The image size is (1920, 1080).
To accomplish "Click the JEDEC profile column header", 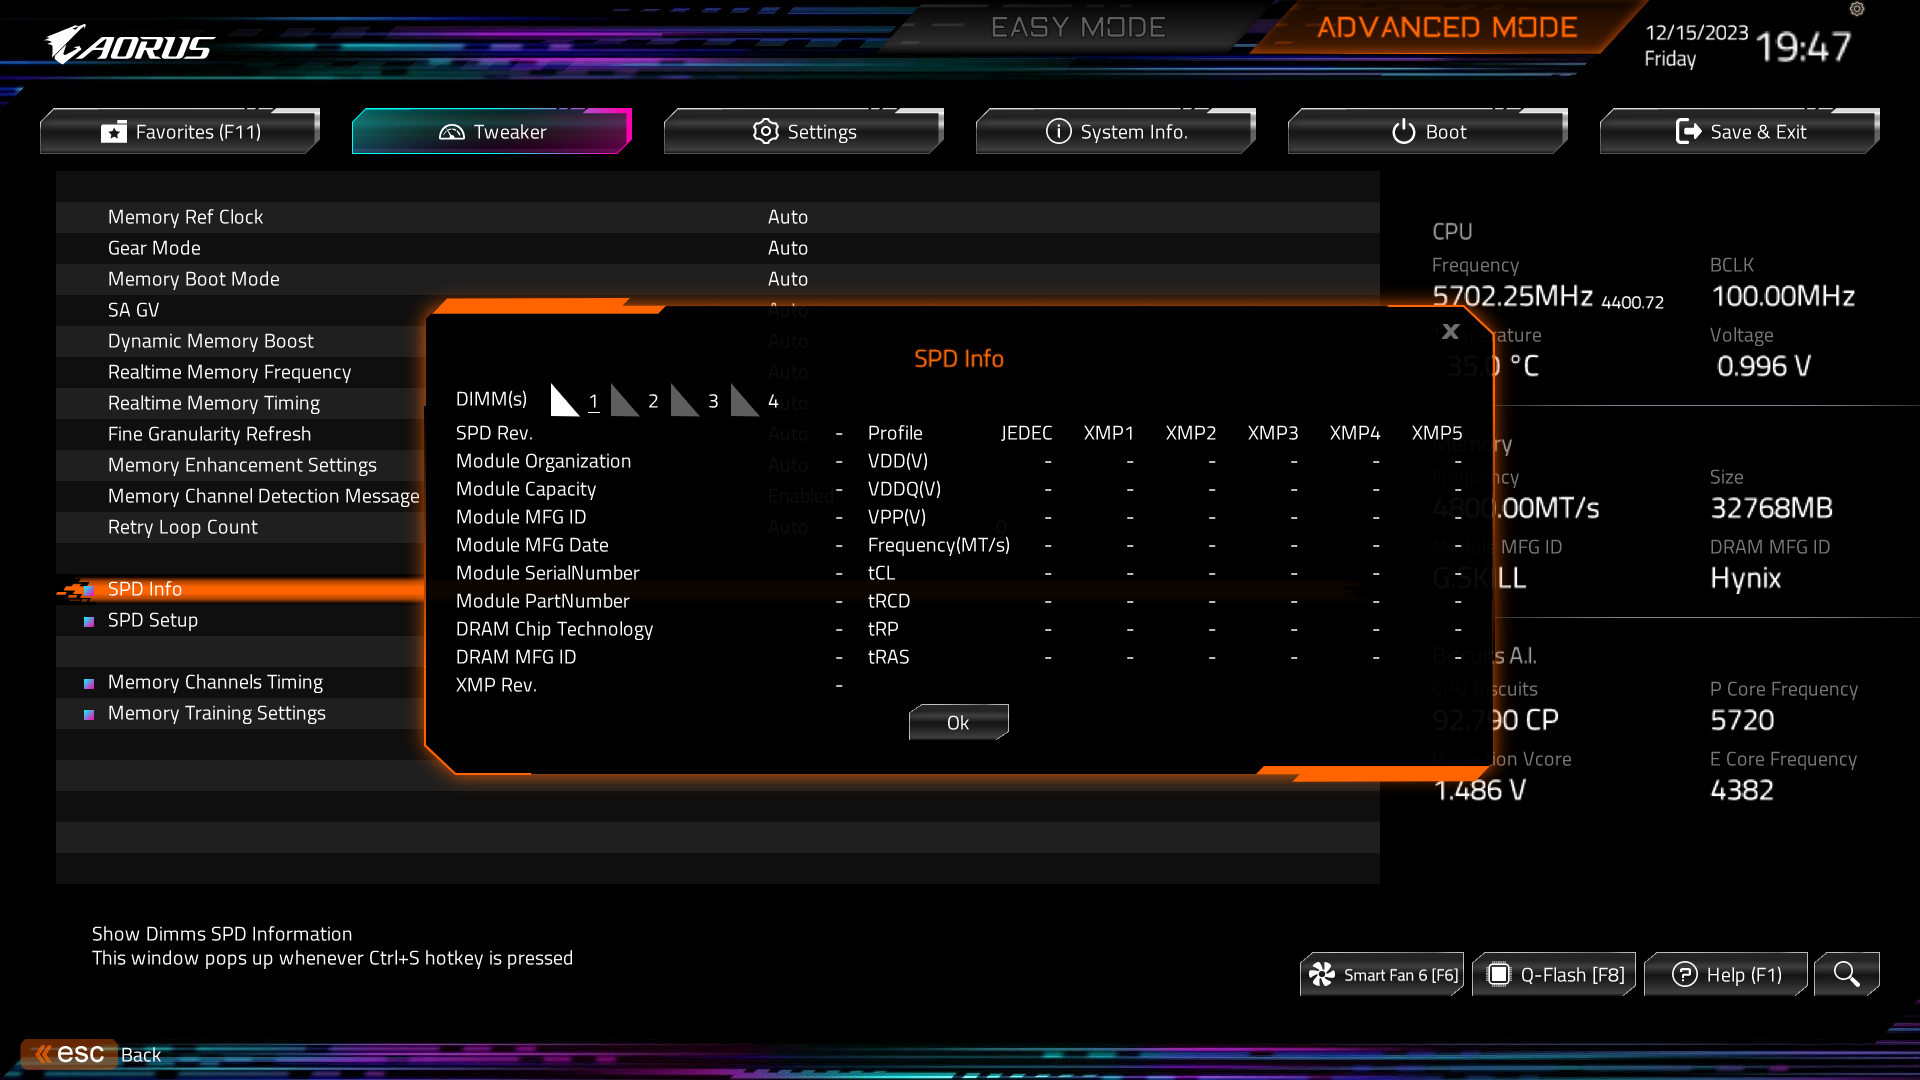I will click(1026, 433).
